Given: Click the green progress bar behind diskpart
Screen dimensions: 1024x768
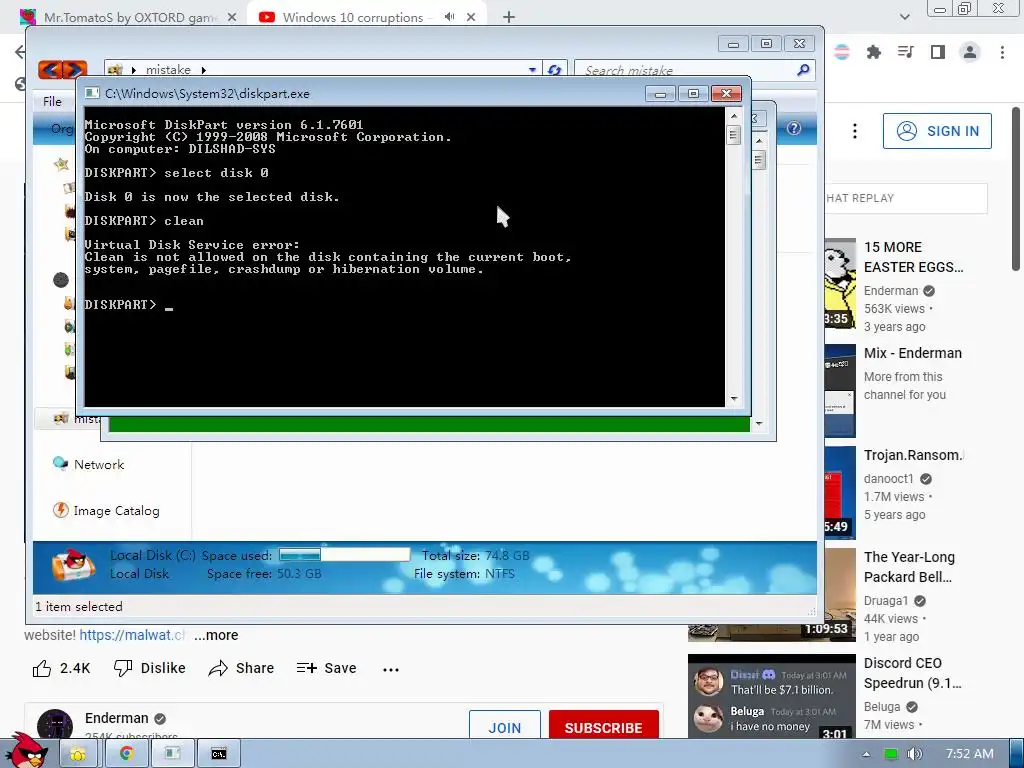Looking at the screenshot, I should tap(429, 424).
